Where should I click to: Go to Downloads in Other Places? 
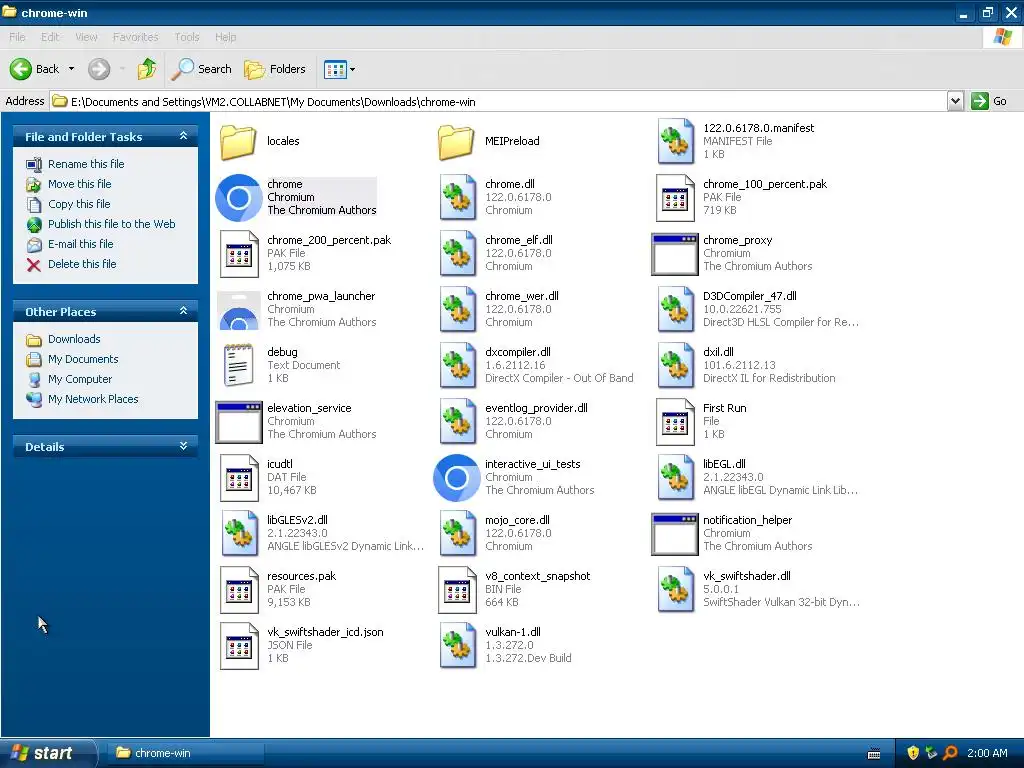[x=74, y=339]
